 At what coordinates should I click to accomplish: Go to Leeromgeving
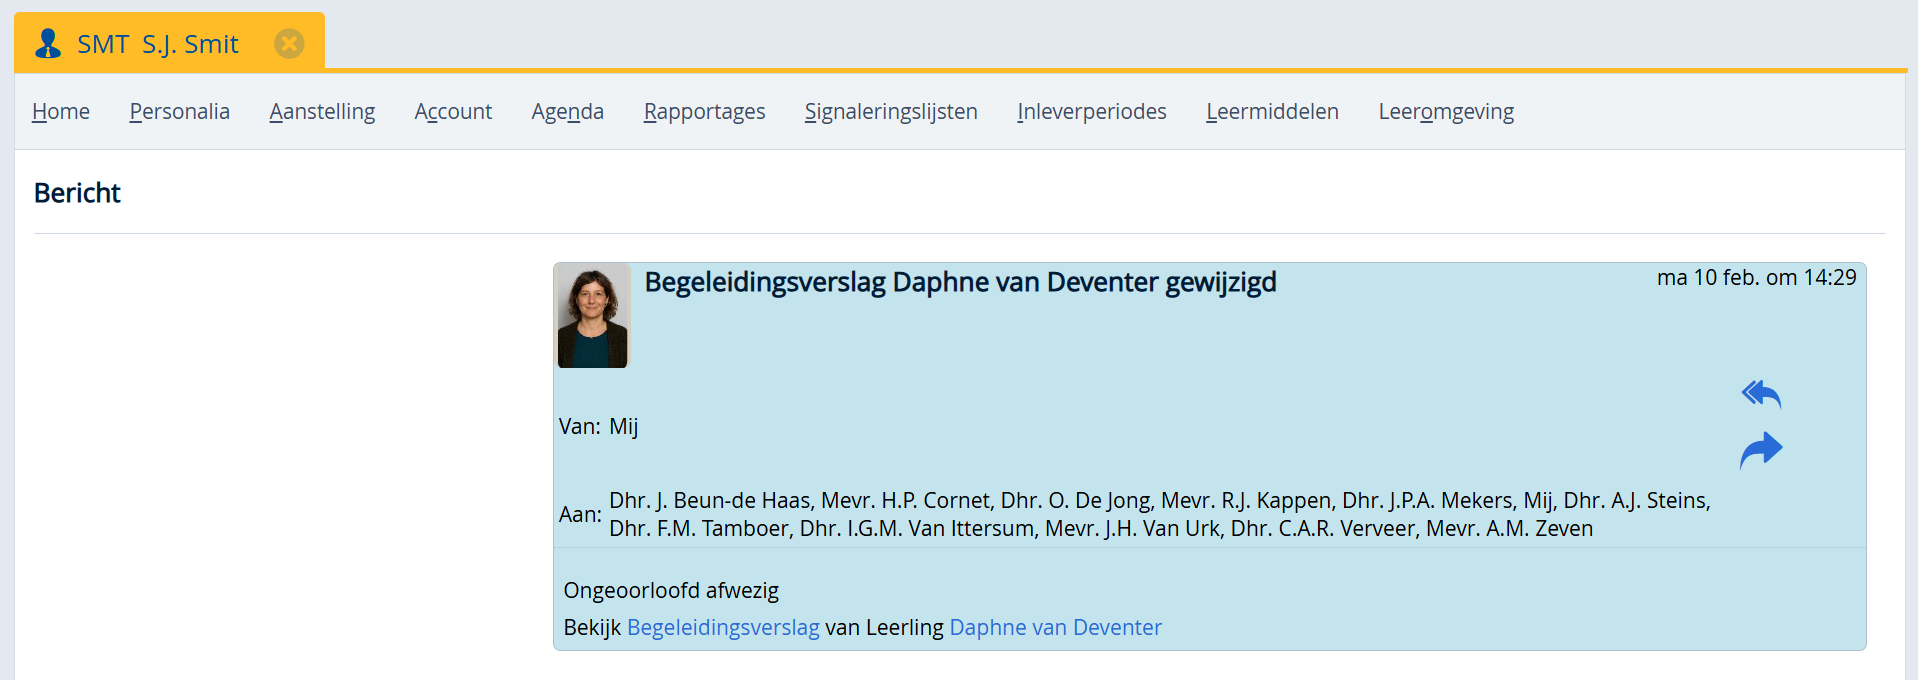point(1446,111)
